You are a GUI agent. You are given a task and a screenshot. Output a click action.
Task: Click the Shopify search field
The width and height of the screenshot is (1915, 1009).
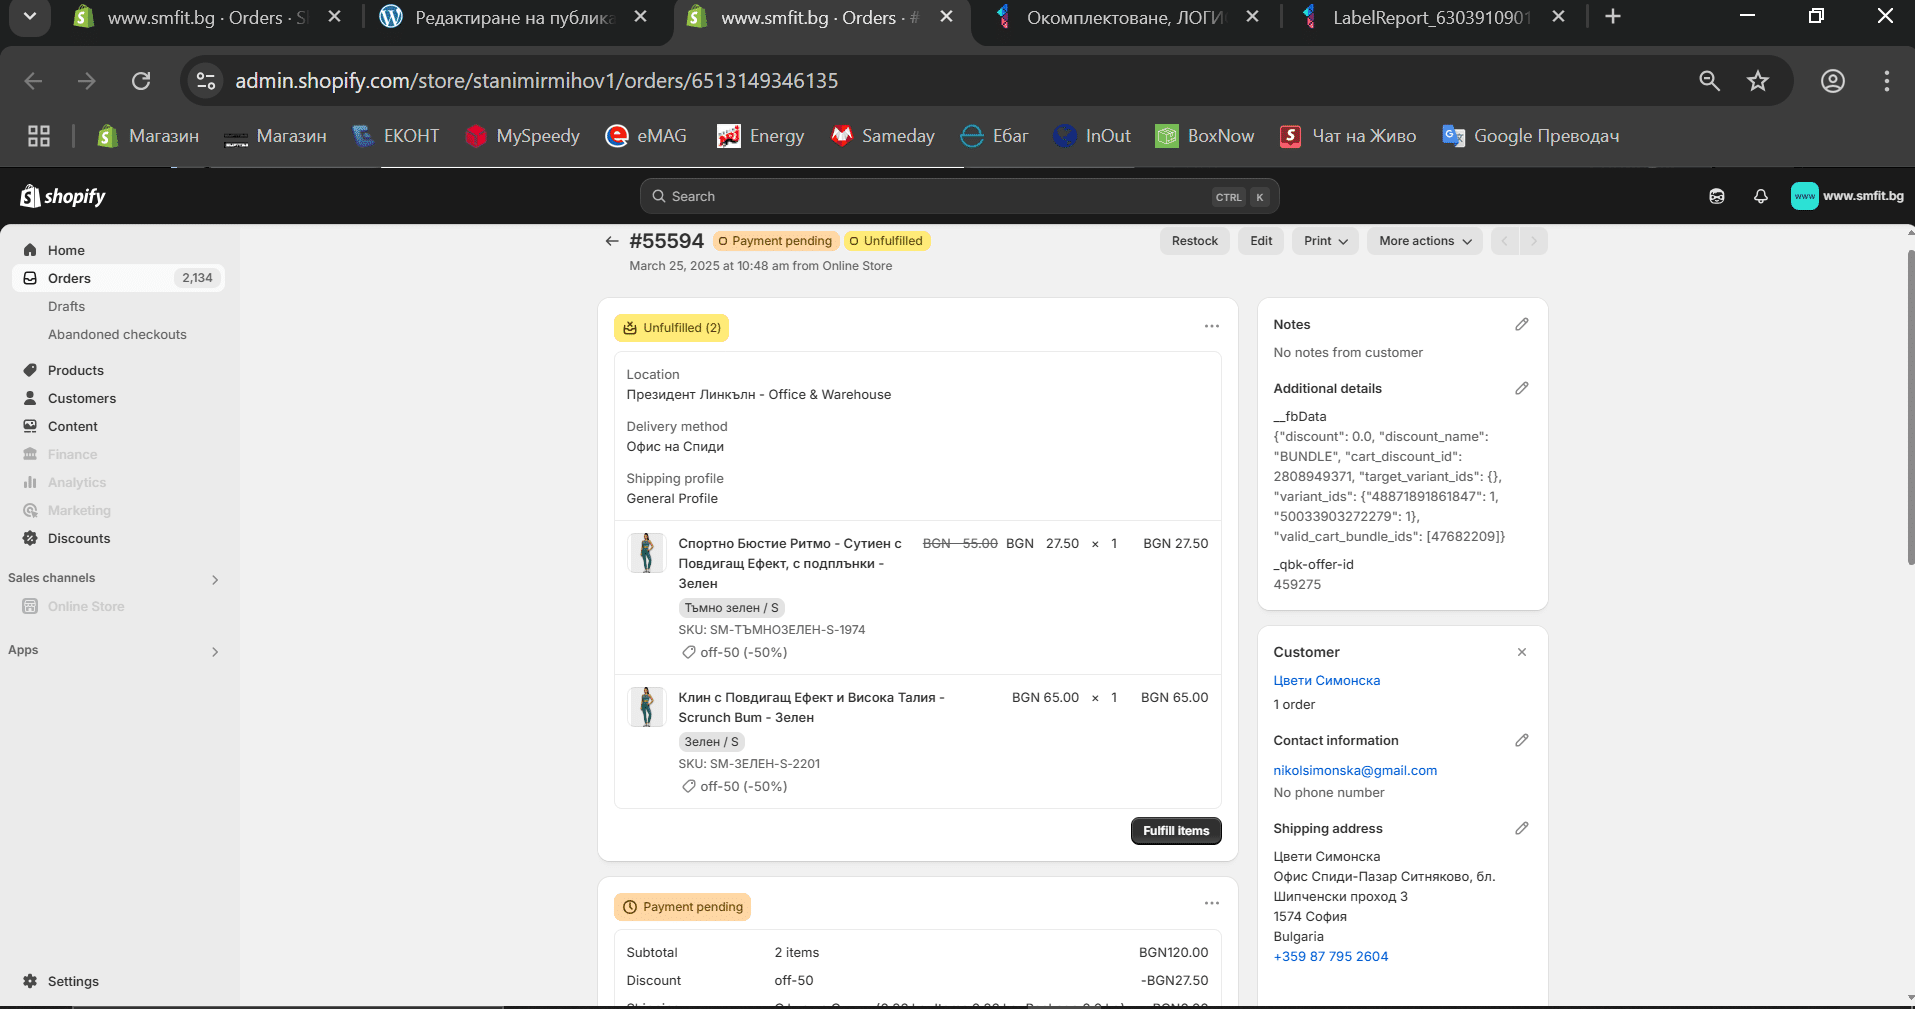point(940,197)
